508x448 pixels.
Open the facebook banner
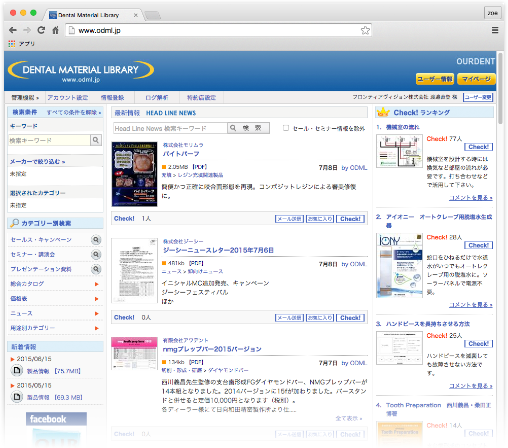point(56,419)
